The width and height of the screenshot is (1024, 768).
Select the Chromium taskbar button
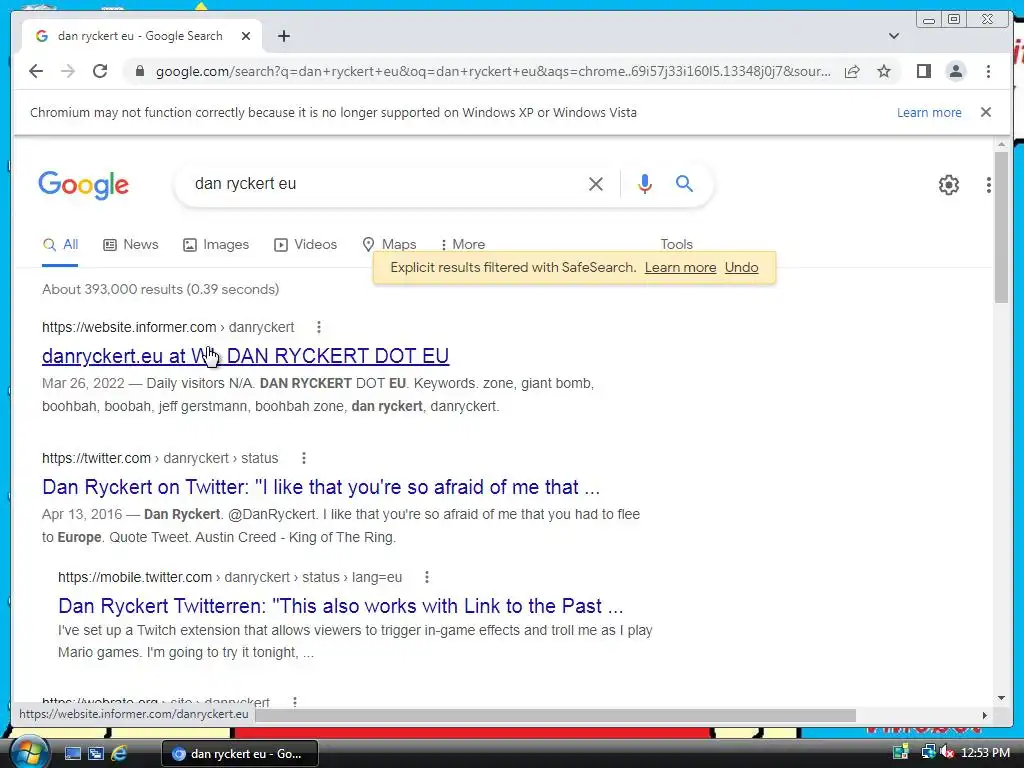click(239, 754)
